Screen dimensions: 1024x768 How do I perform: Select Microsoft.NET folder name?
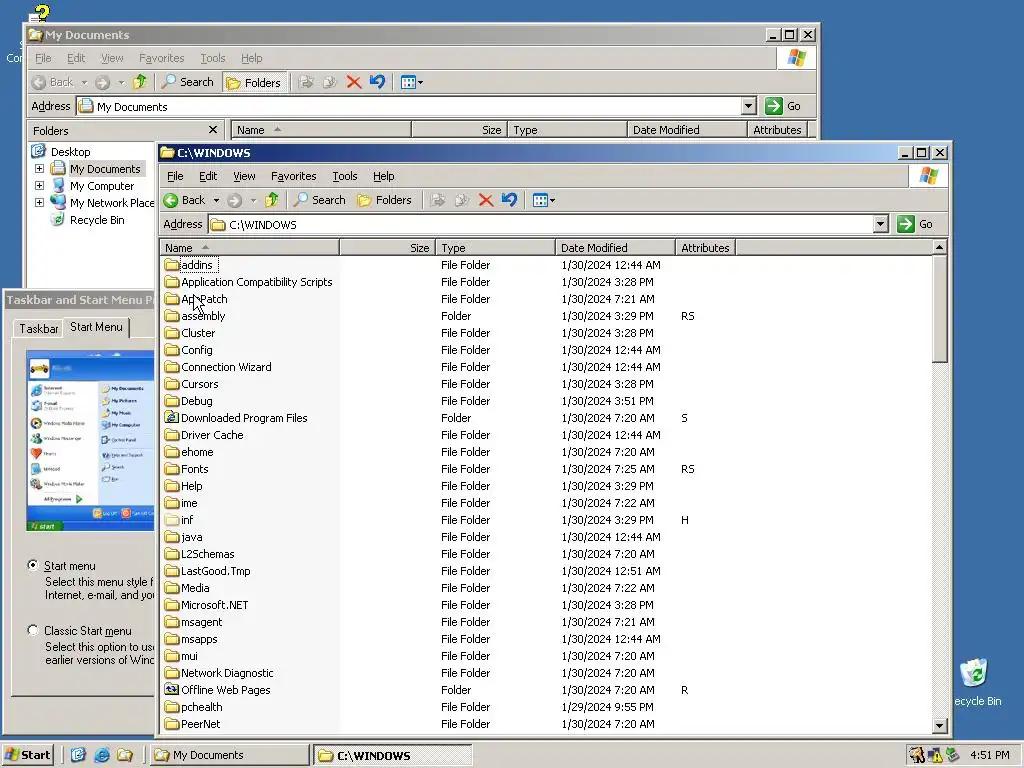(x=215, y=605)
